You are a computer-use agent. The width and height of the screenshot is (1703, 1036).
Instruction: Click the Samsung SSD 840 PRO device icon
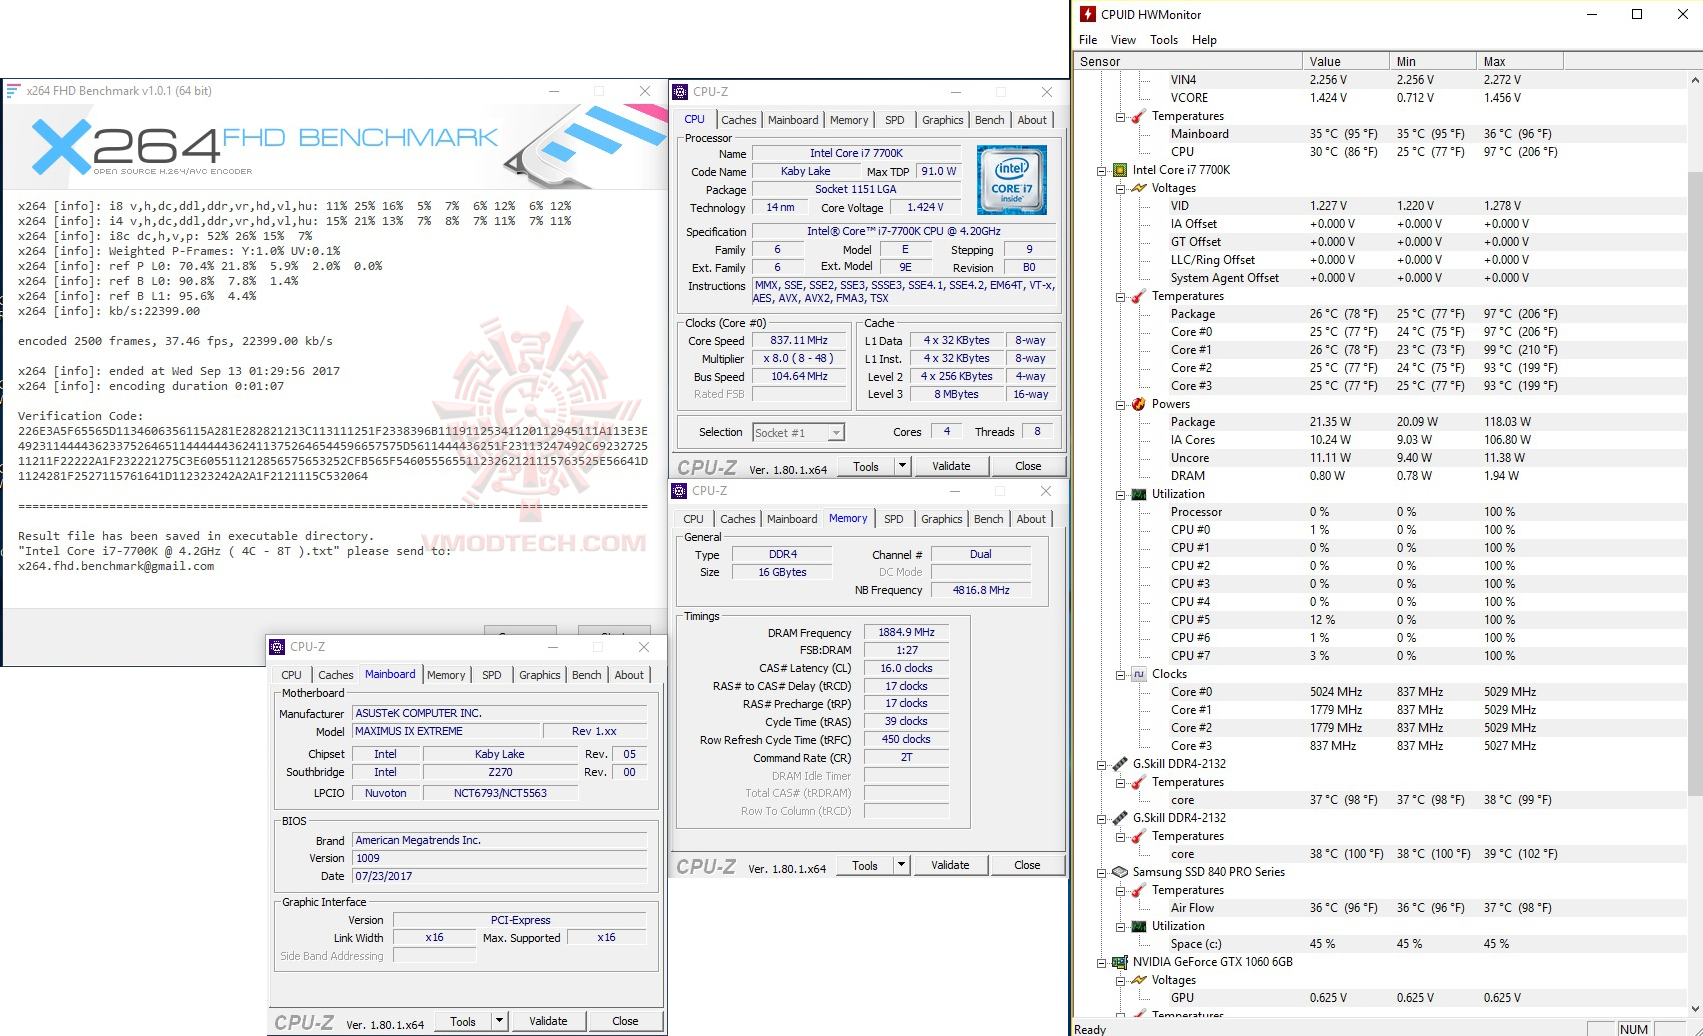point(1121,871)
